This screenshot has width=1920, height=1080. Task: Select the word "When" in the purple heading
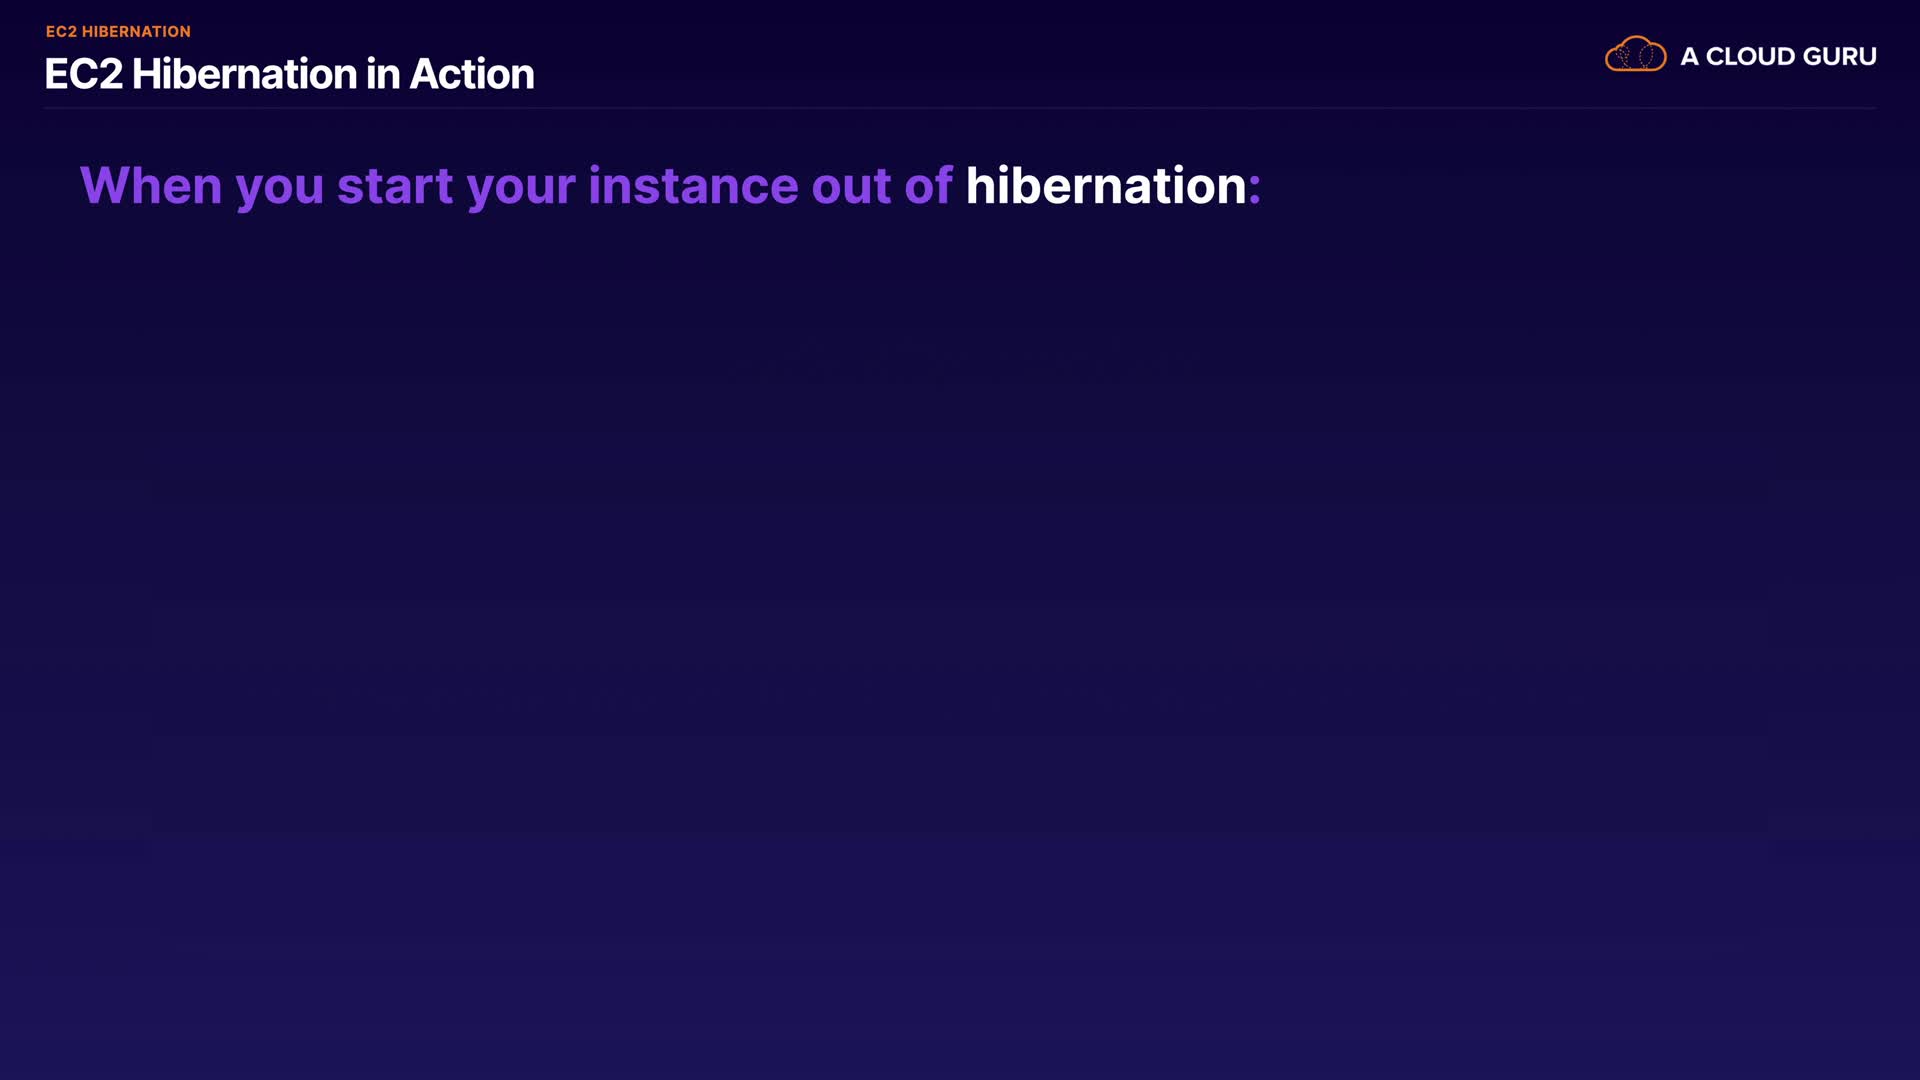(151, 186)
